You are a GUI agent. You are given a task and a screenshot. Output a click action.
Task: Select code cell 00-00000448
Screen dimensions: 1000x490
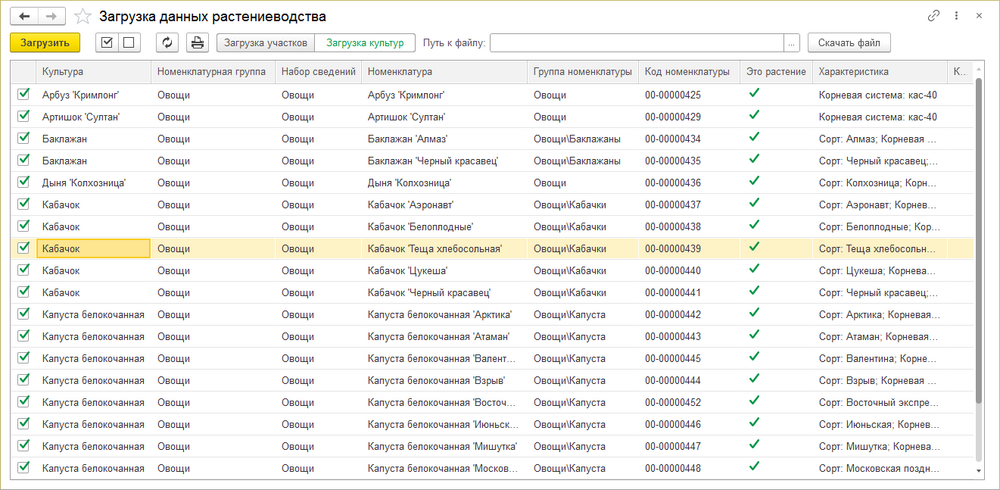689,468
